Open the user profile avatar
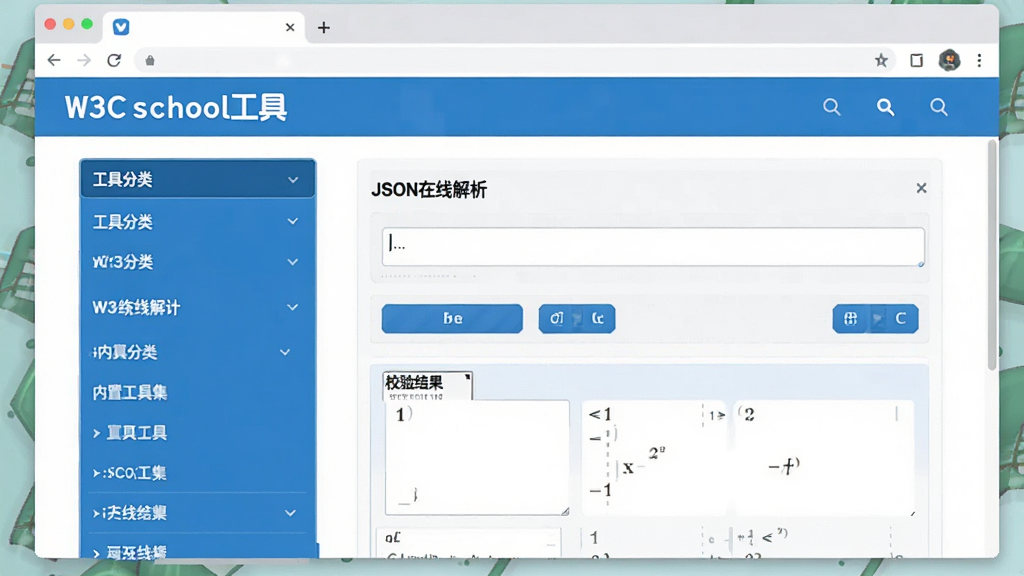The width and height of the screenshot is (1024, 576). tap(950, 61)
